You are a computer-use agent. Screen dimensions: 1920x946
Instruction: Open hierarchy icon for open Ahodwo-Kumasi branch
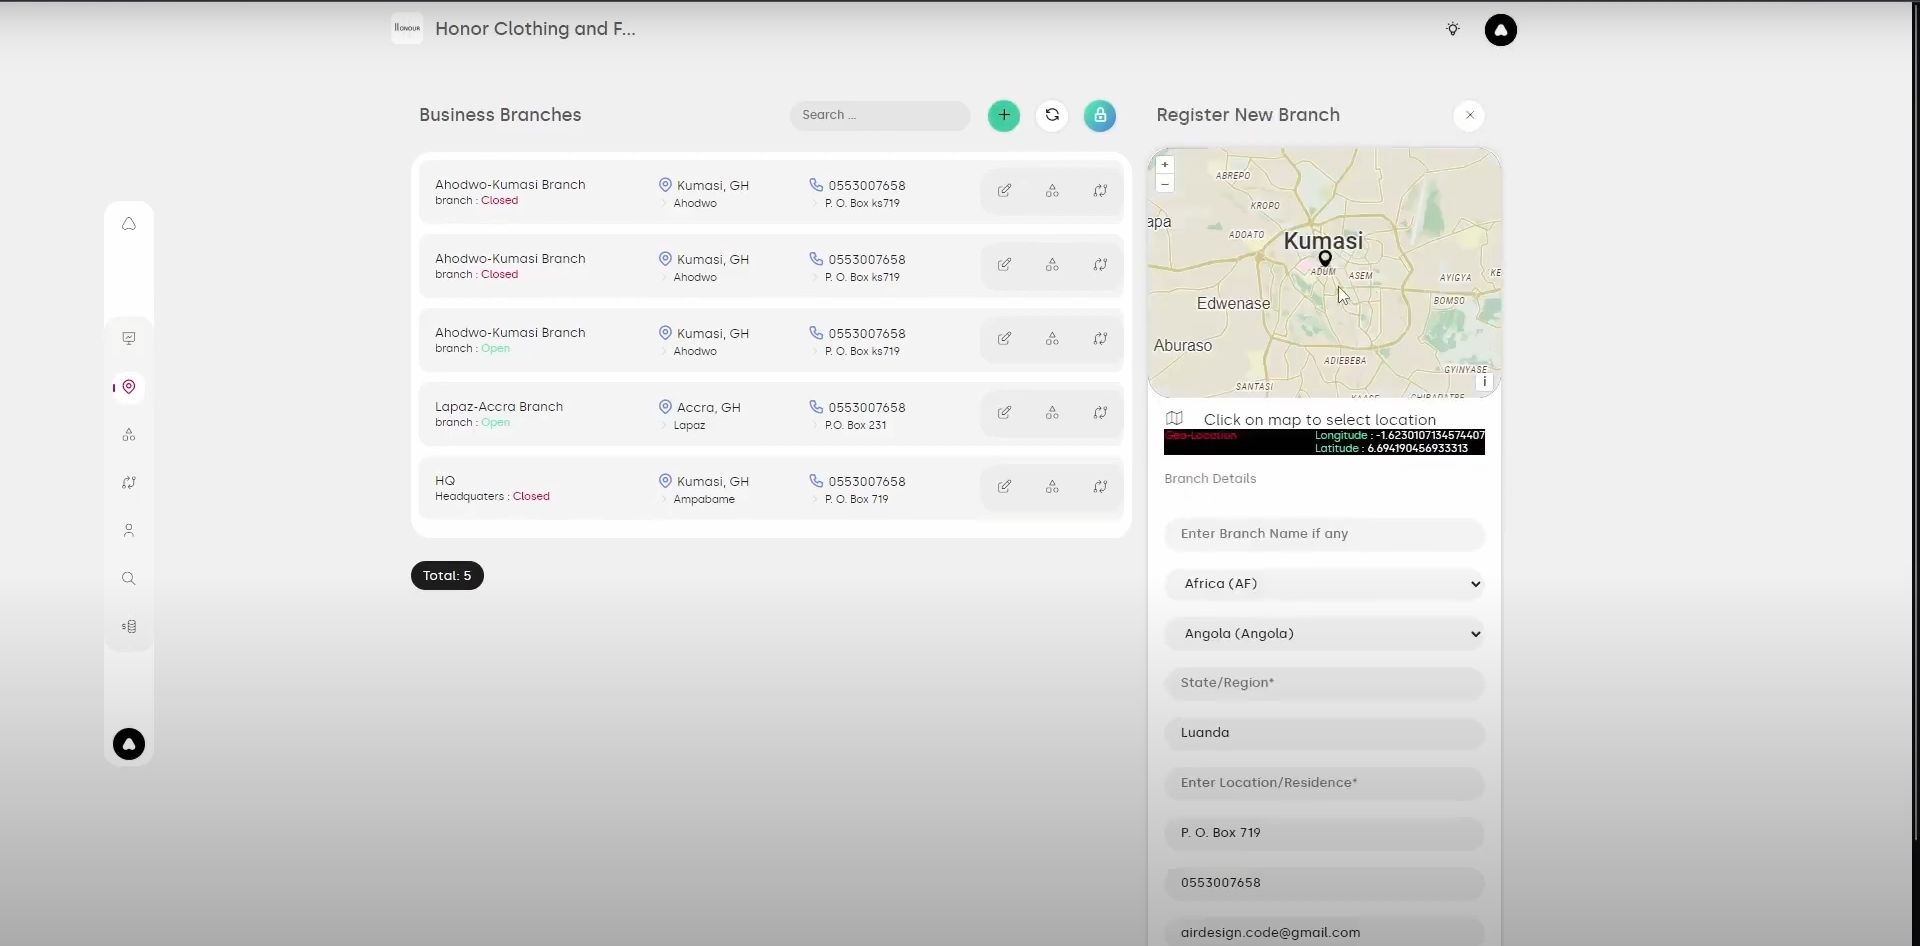1052,338
